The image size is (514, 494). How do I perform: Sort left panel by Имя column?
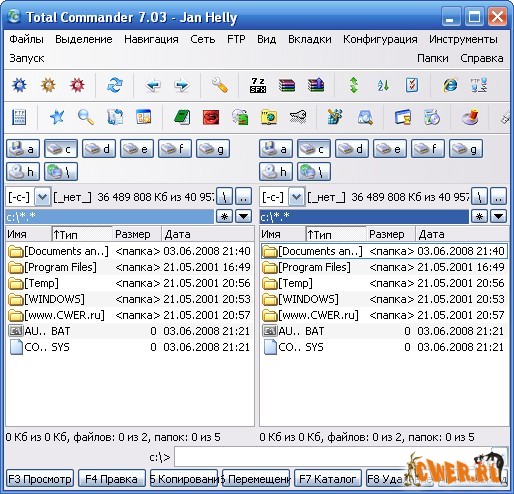click(x=29, y=234)
